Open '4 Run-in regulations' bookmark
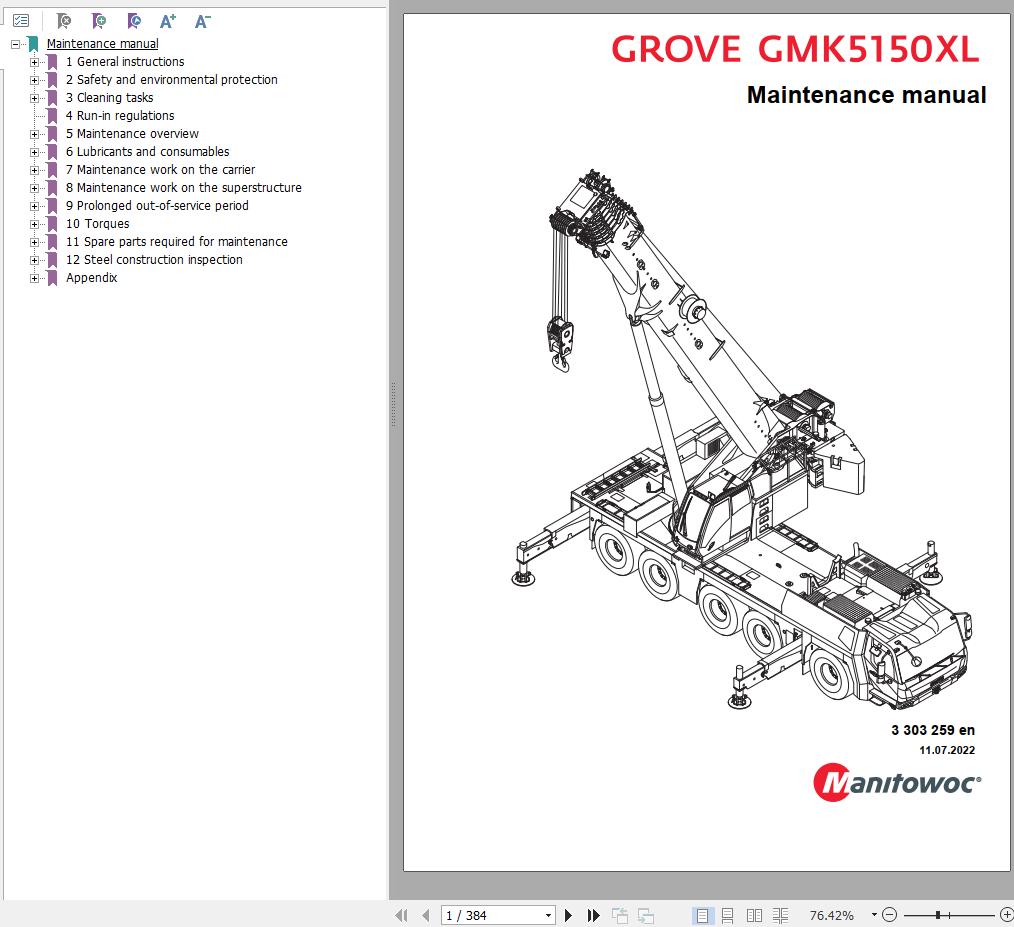 120,116
